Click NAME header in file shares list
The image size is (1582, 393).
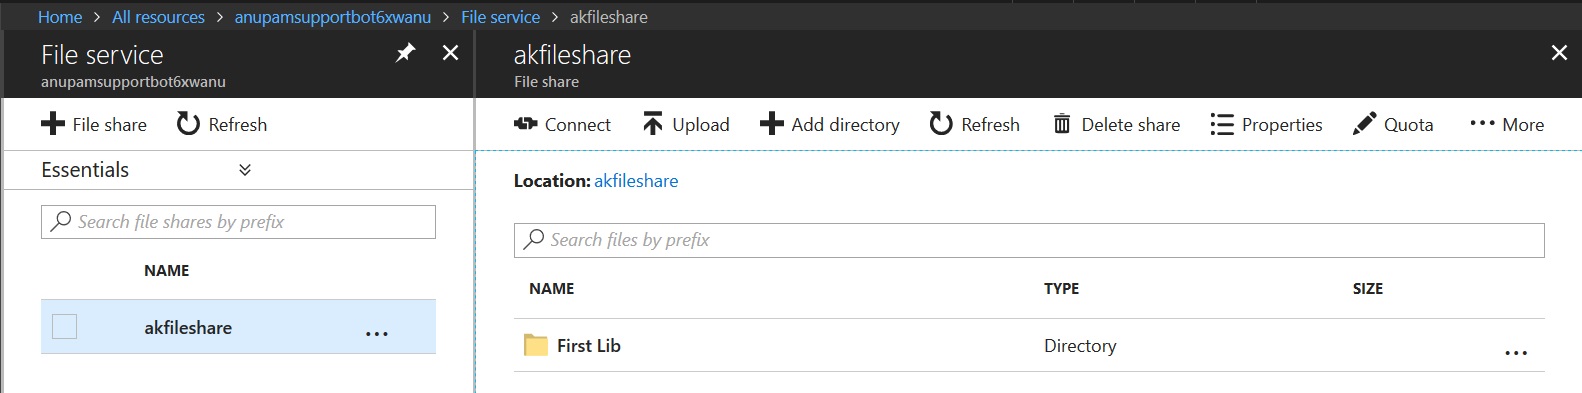click(x=167, y=271)
